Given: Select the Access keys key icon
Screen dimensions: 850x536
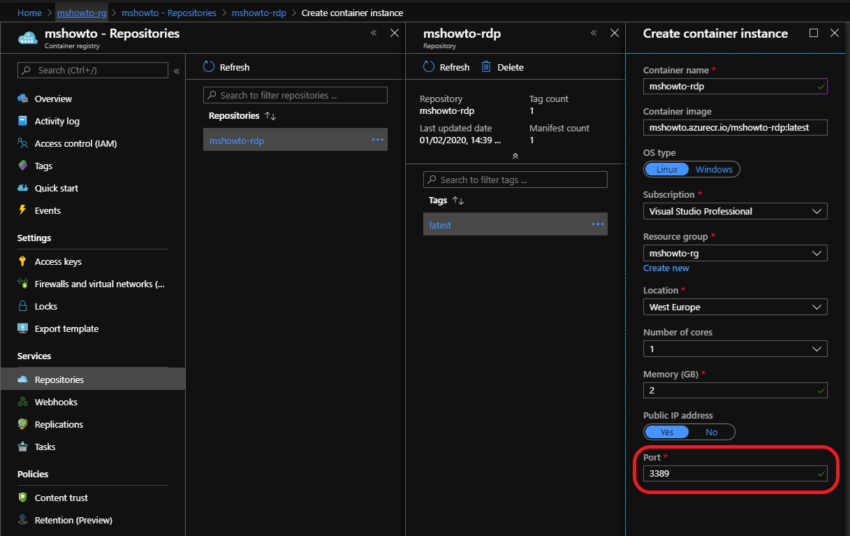Looking at the screenshot, I should click(x=23, y=262).
